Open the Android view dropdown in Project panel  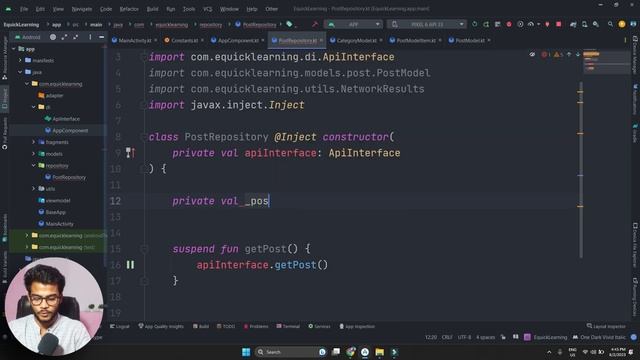(x=28, y=37)
